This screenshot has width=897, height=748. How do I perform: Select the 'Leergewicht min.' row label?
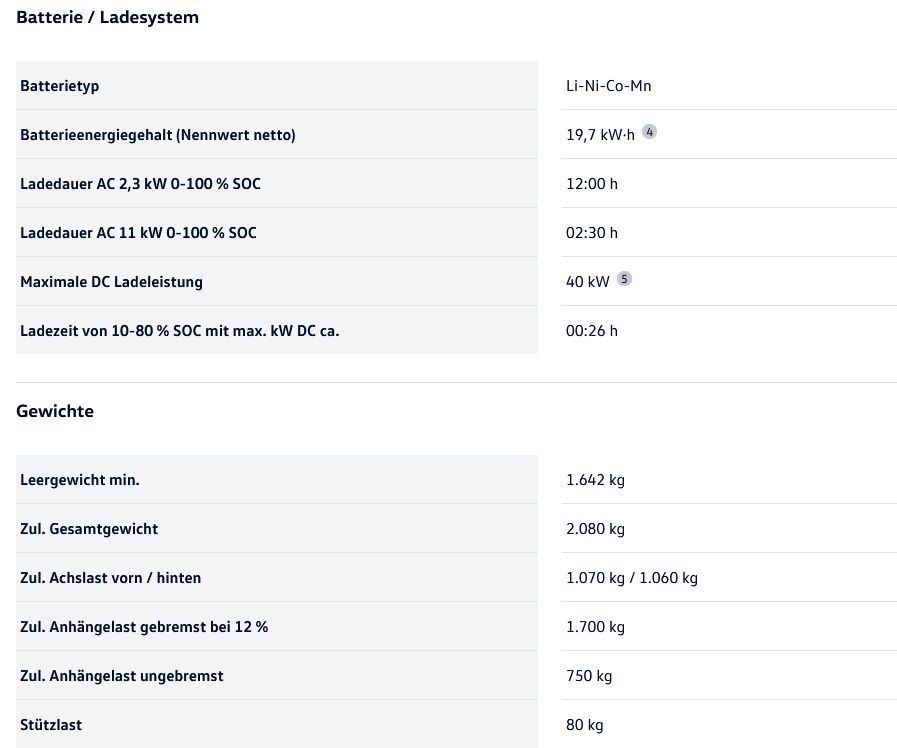[x=80, y=480]
